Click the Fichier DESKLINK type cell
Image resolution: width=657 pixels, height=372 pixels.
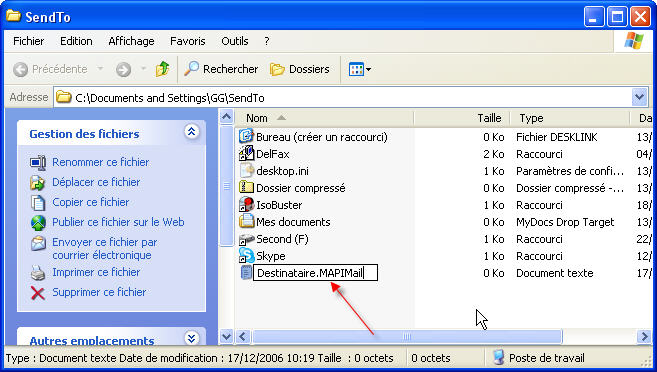point(556,137)
